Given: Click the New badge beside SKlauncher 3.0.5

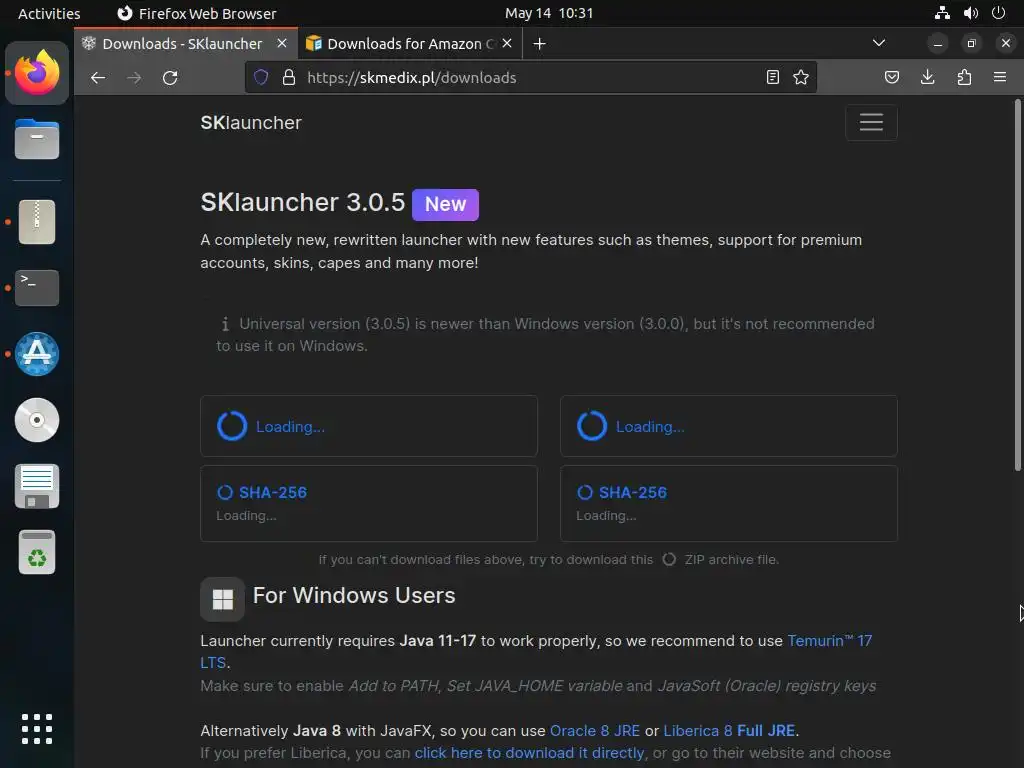Looking at the screenshot, I should tap(445, 204).
